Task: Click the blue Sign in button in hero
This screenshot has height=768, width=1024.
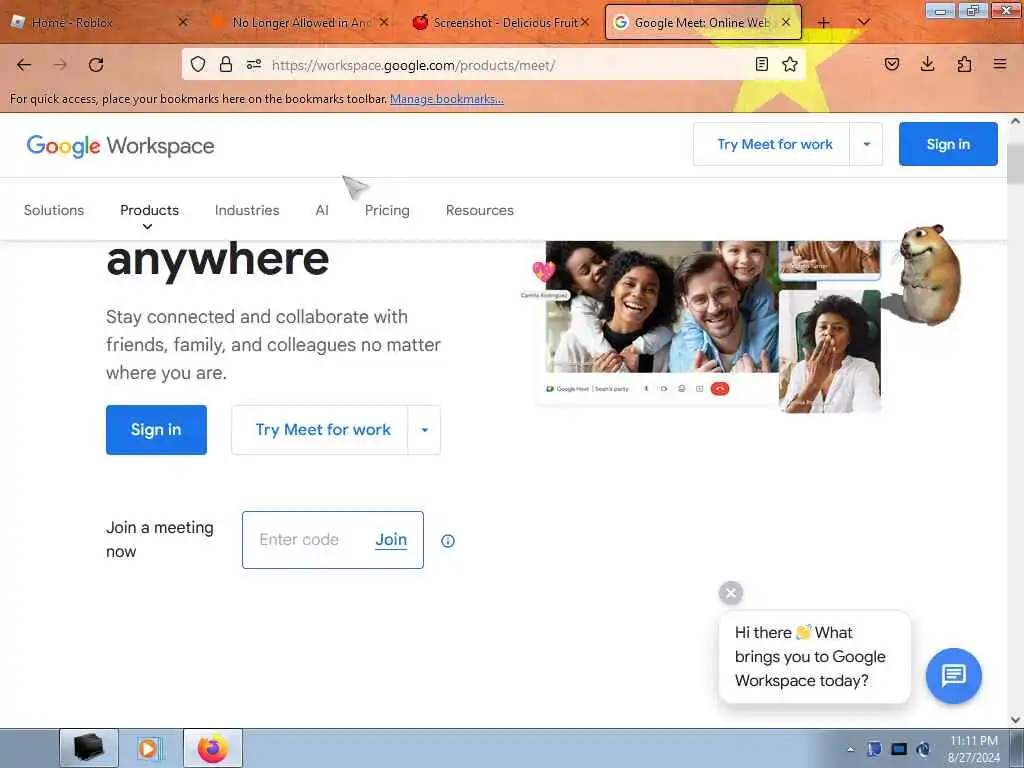Action: 156,430
